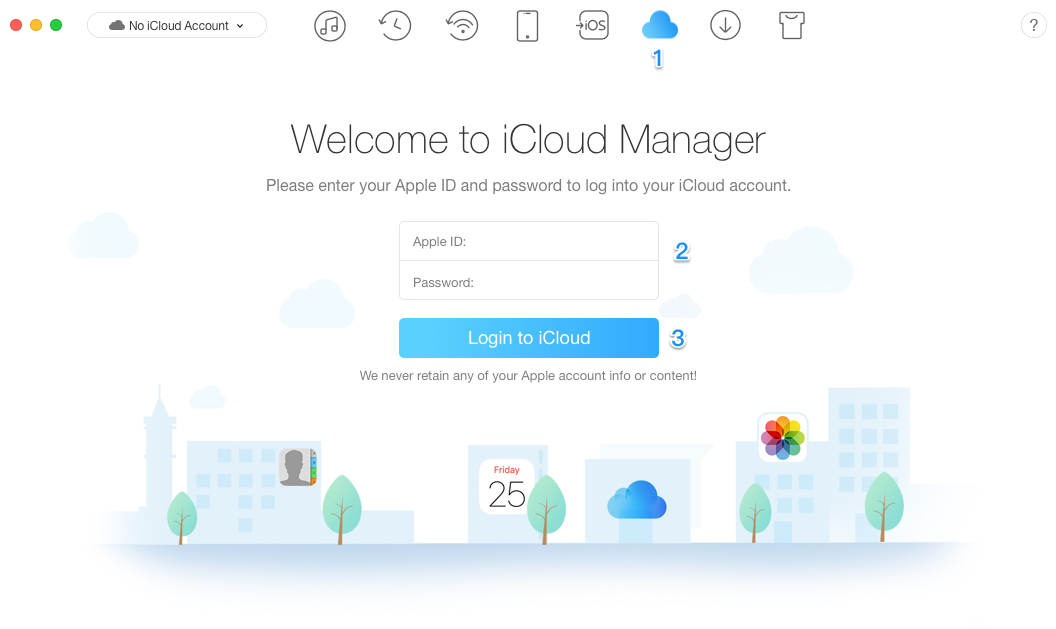Click the 'Please enter your Apple ID' instruction
1056x629 pixels.
[528, 185]
